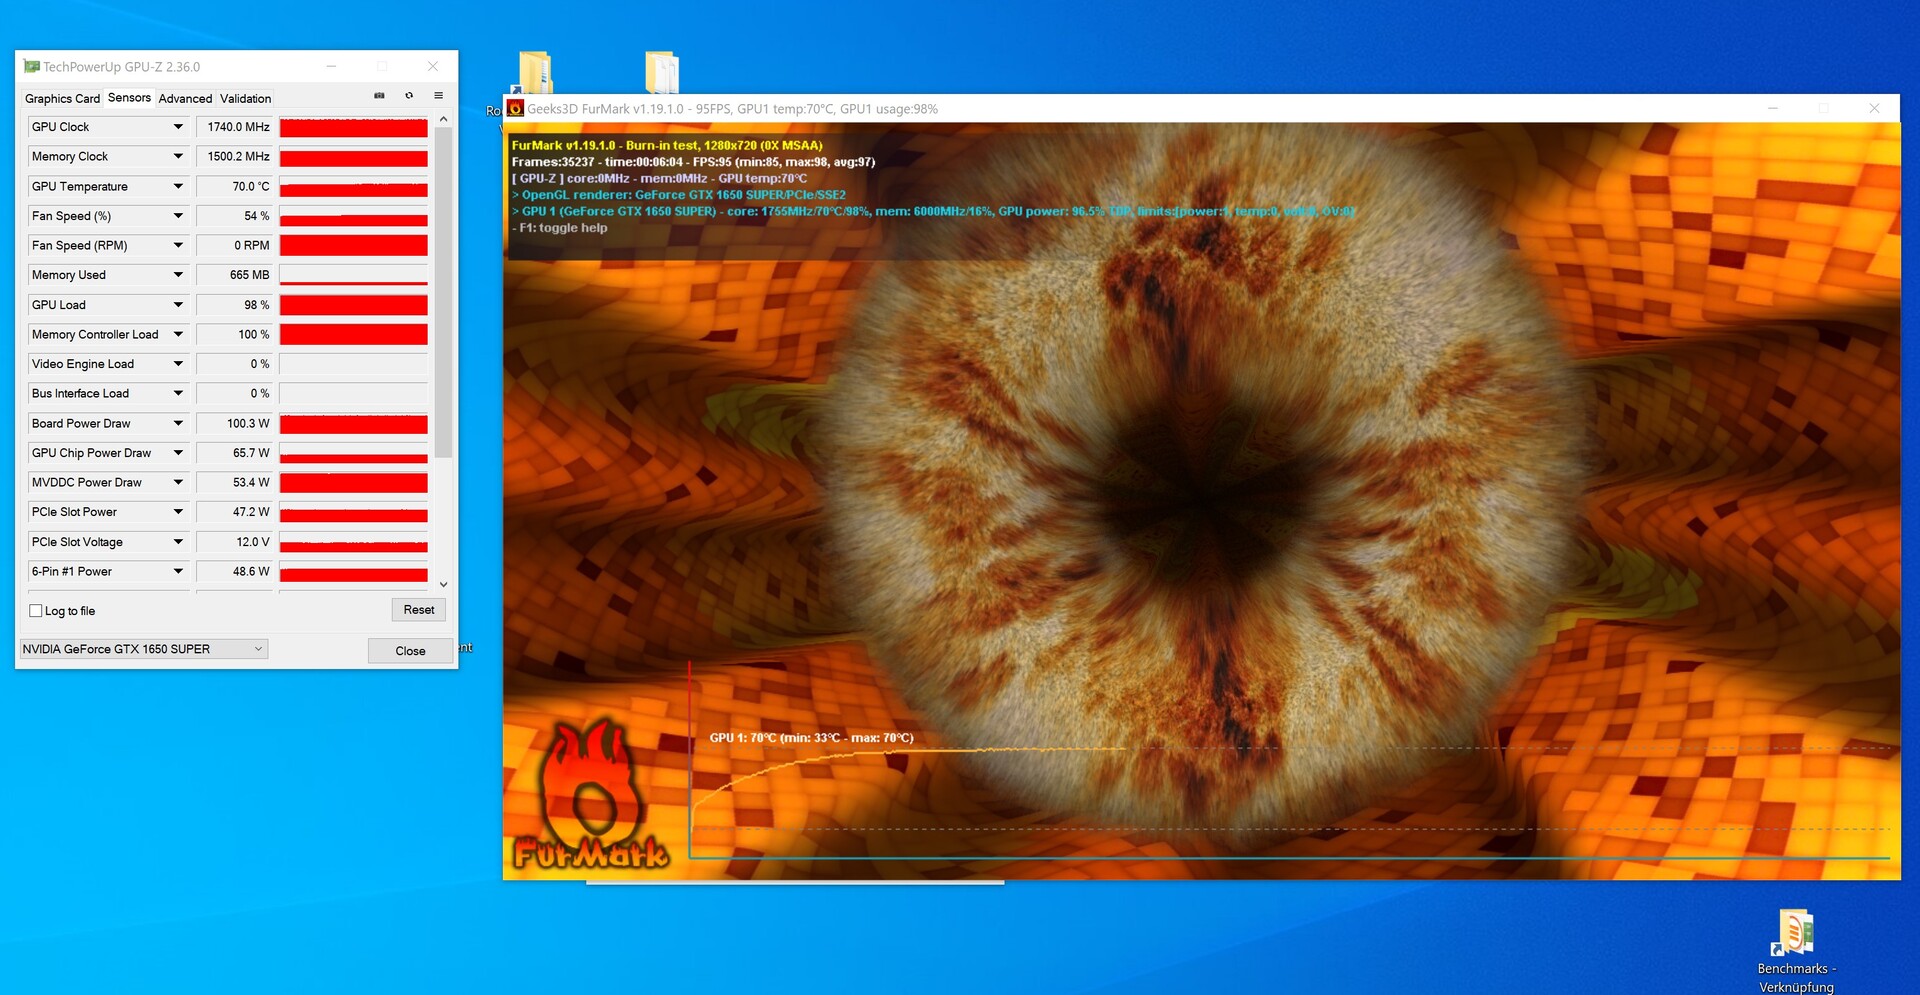Open the Bus Interface Load dropdown

tap(178, 394)
